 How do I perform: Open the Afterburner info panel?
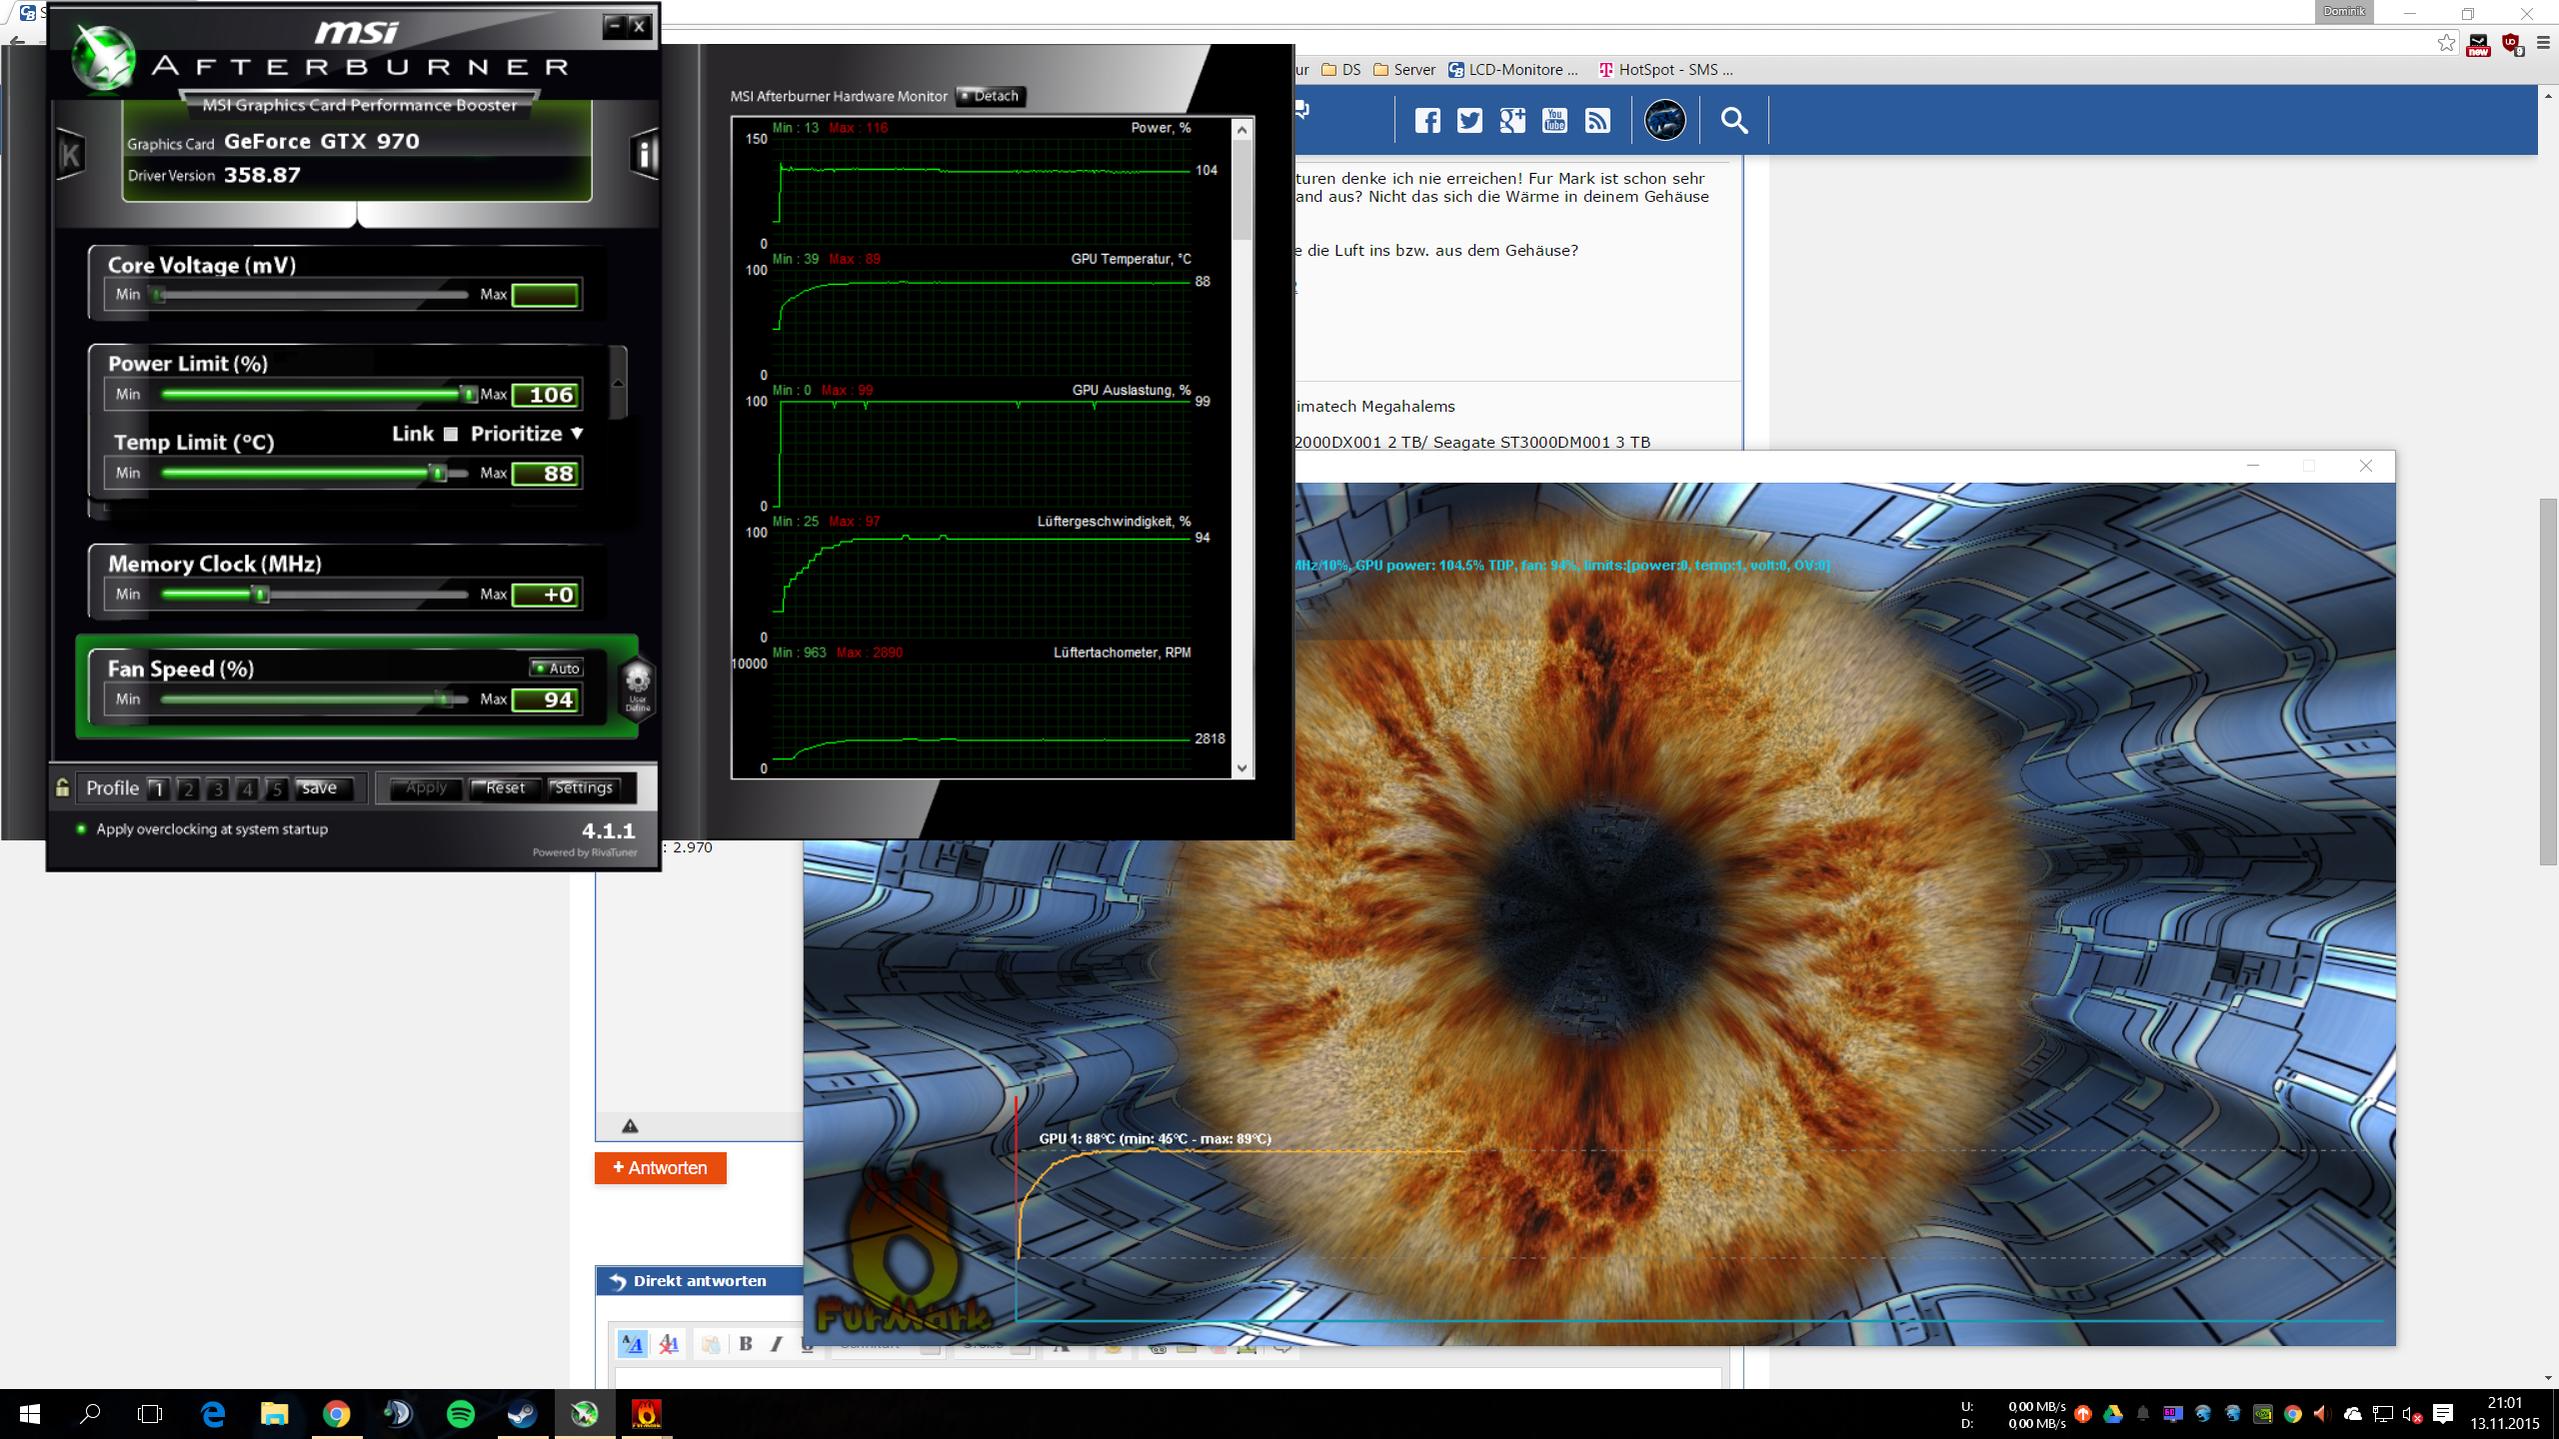point(646,154)
